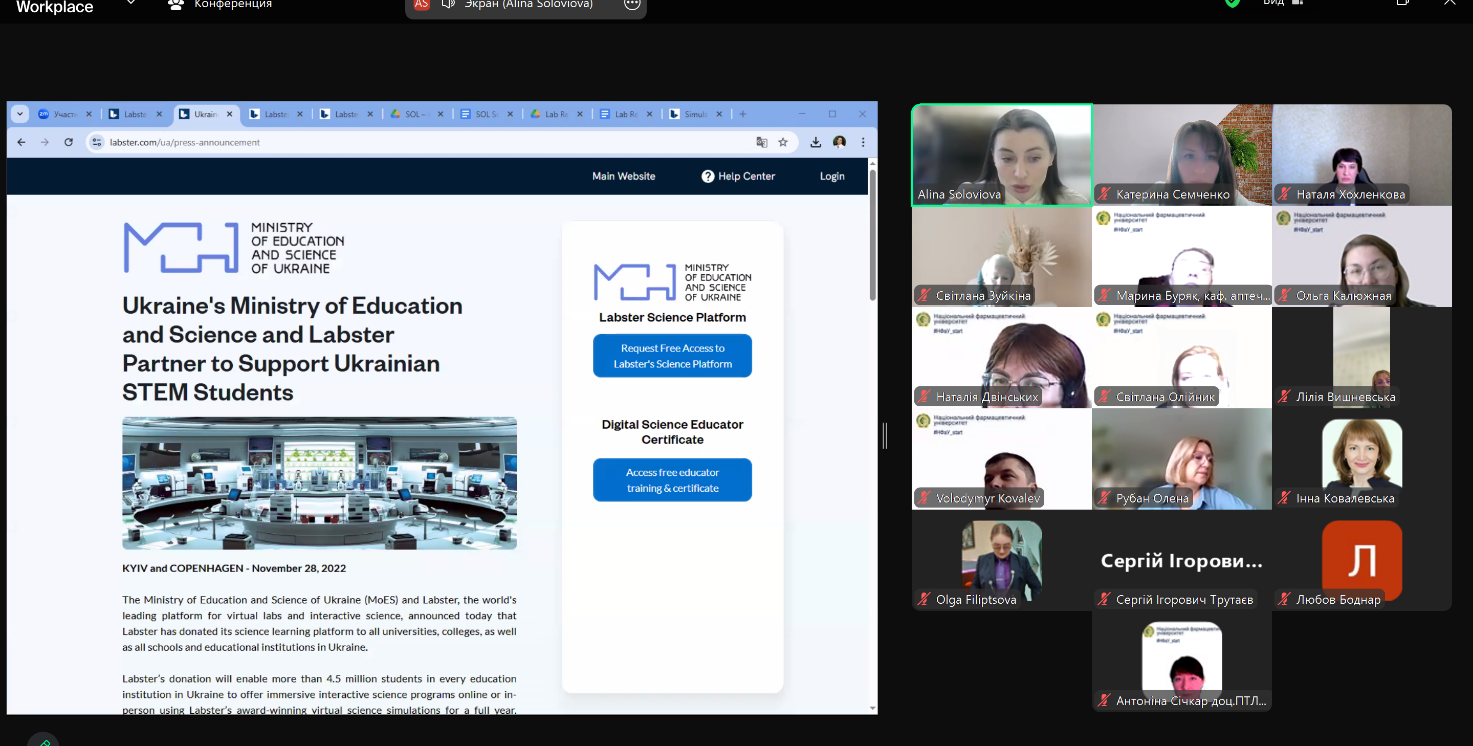Click the 'Digital Science Educator Certificate' heading
This screenshot has width=1473, height=746.
pos(672,432)
